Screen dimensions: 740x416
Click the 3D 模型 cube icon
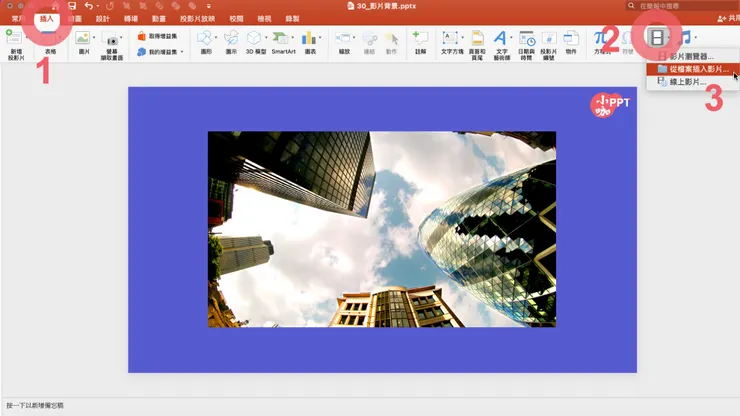coord(254,38)
